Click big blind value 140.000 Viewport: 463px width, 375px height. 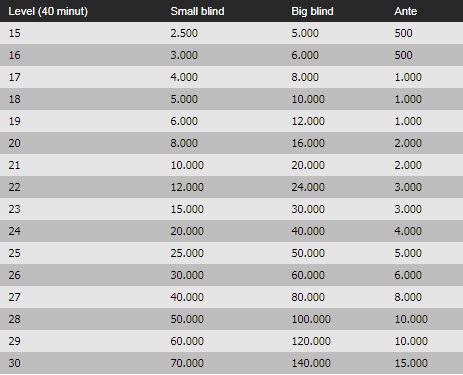pyautogui.click(x=311, y=363)
